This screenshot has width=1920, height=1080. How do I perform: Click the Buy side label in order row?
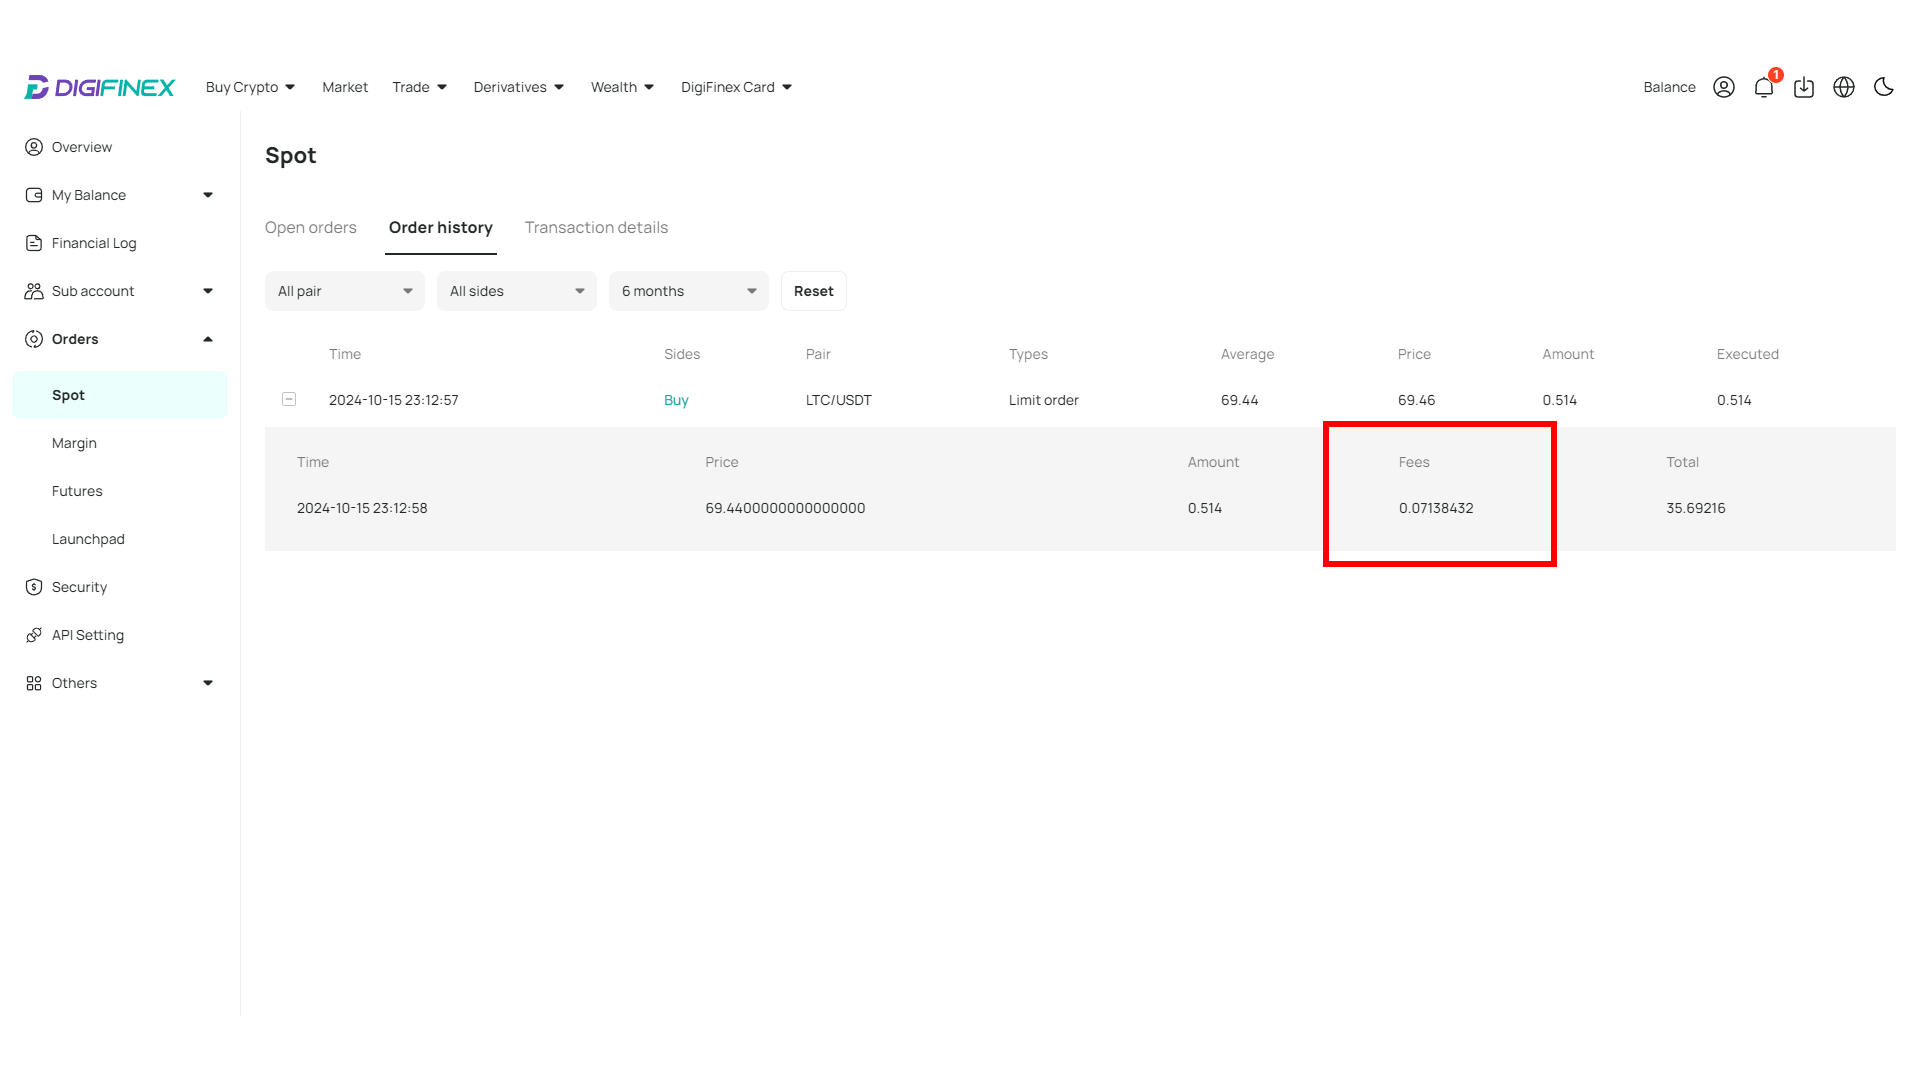click(x=676, y=400)
